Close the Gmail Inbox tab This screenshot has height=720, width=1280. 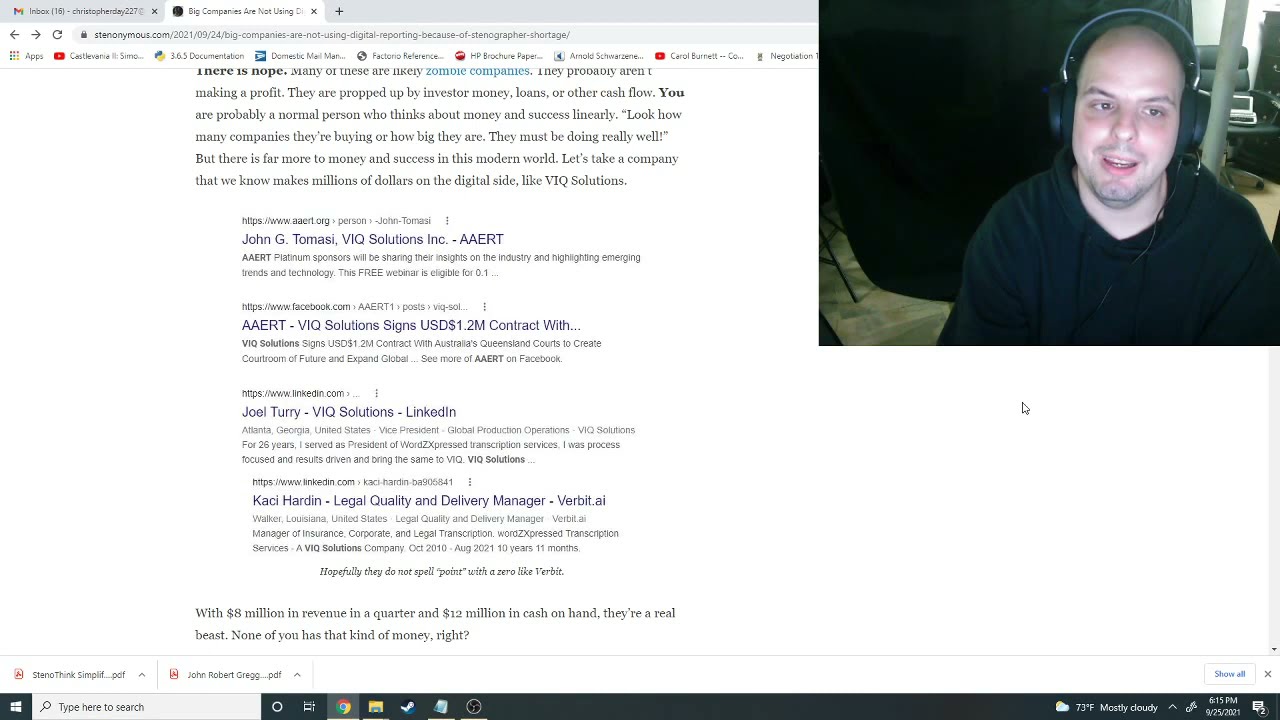154,11
